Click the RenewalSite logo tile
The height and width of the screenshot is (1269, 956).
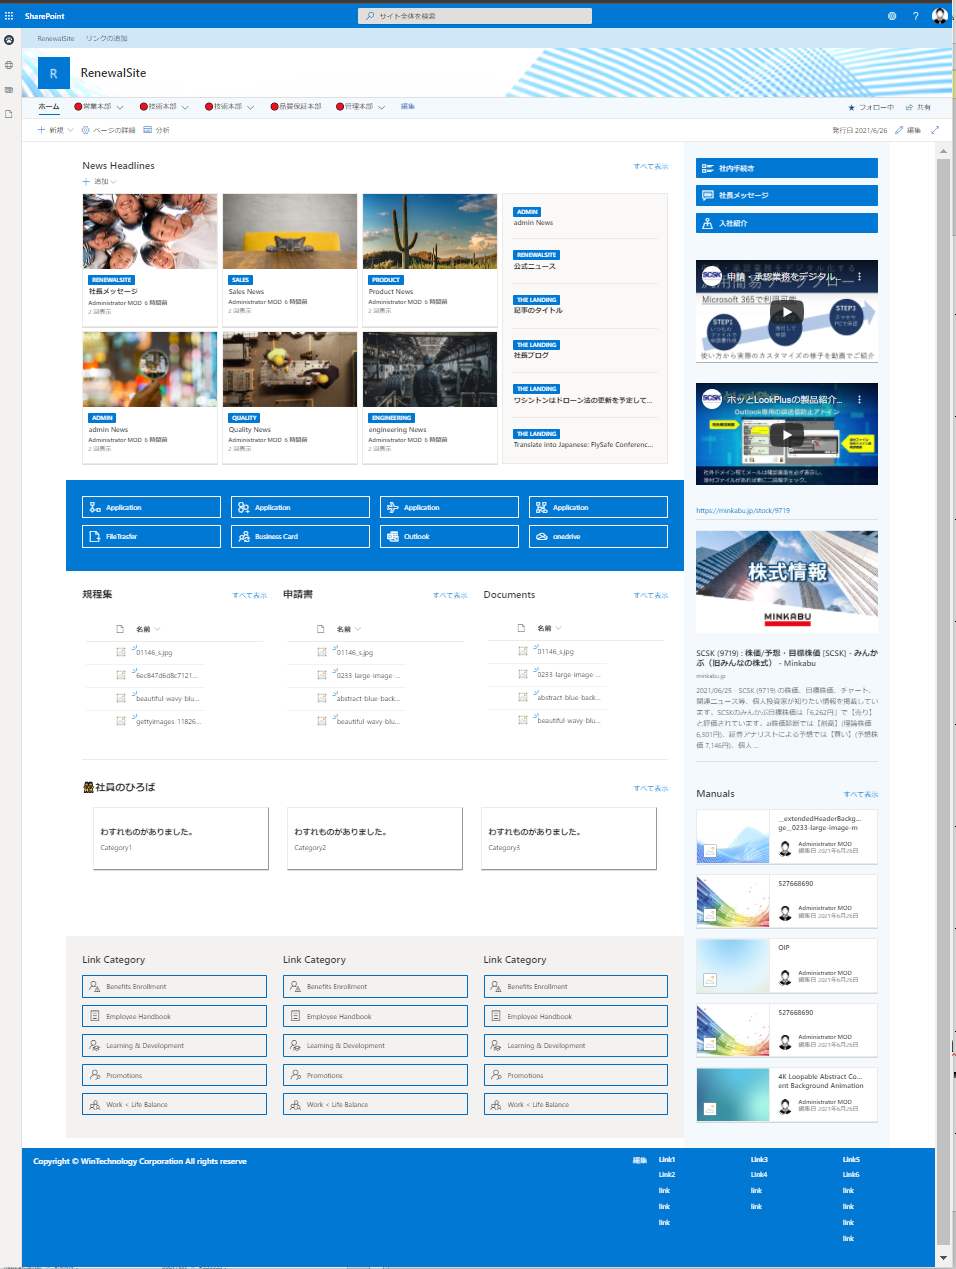click(54, 73)
